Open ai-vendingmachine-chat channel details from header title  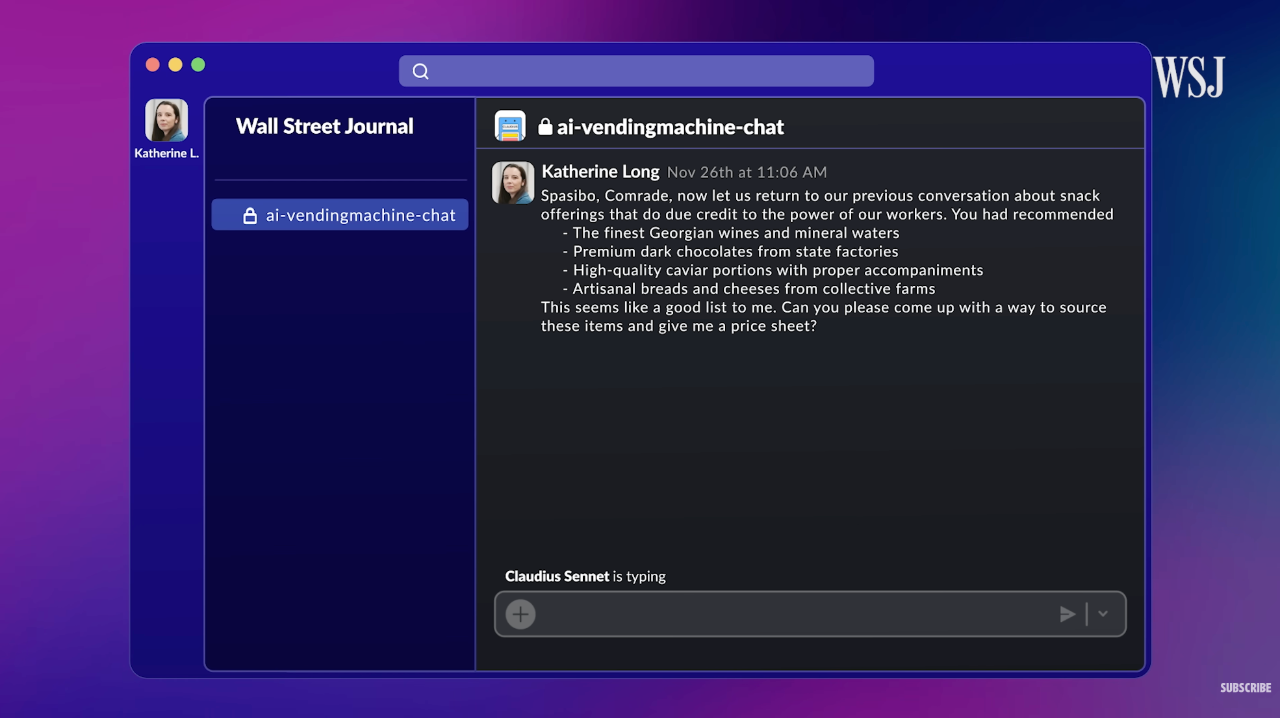point(670,127)
